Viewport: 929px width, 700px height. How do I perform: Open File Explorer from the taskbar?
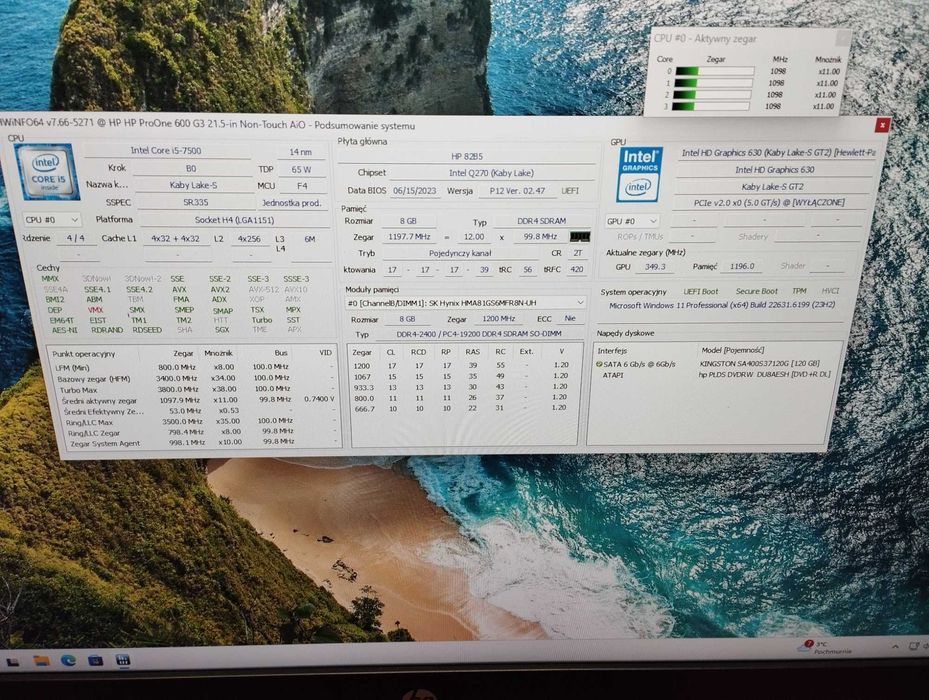(41, 660)
